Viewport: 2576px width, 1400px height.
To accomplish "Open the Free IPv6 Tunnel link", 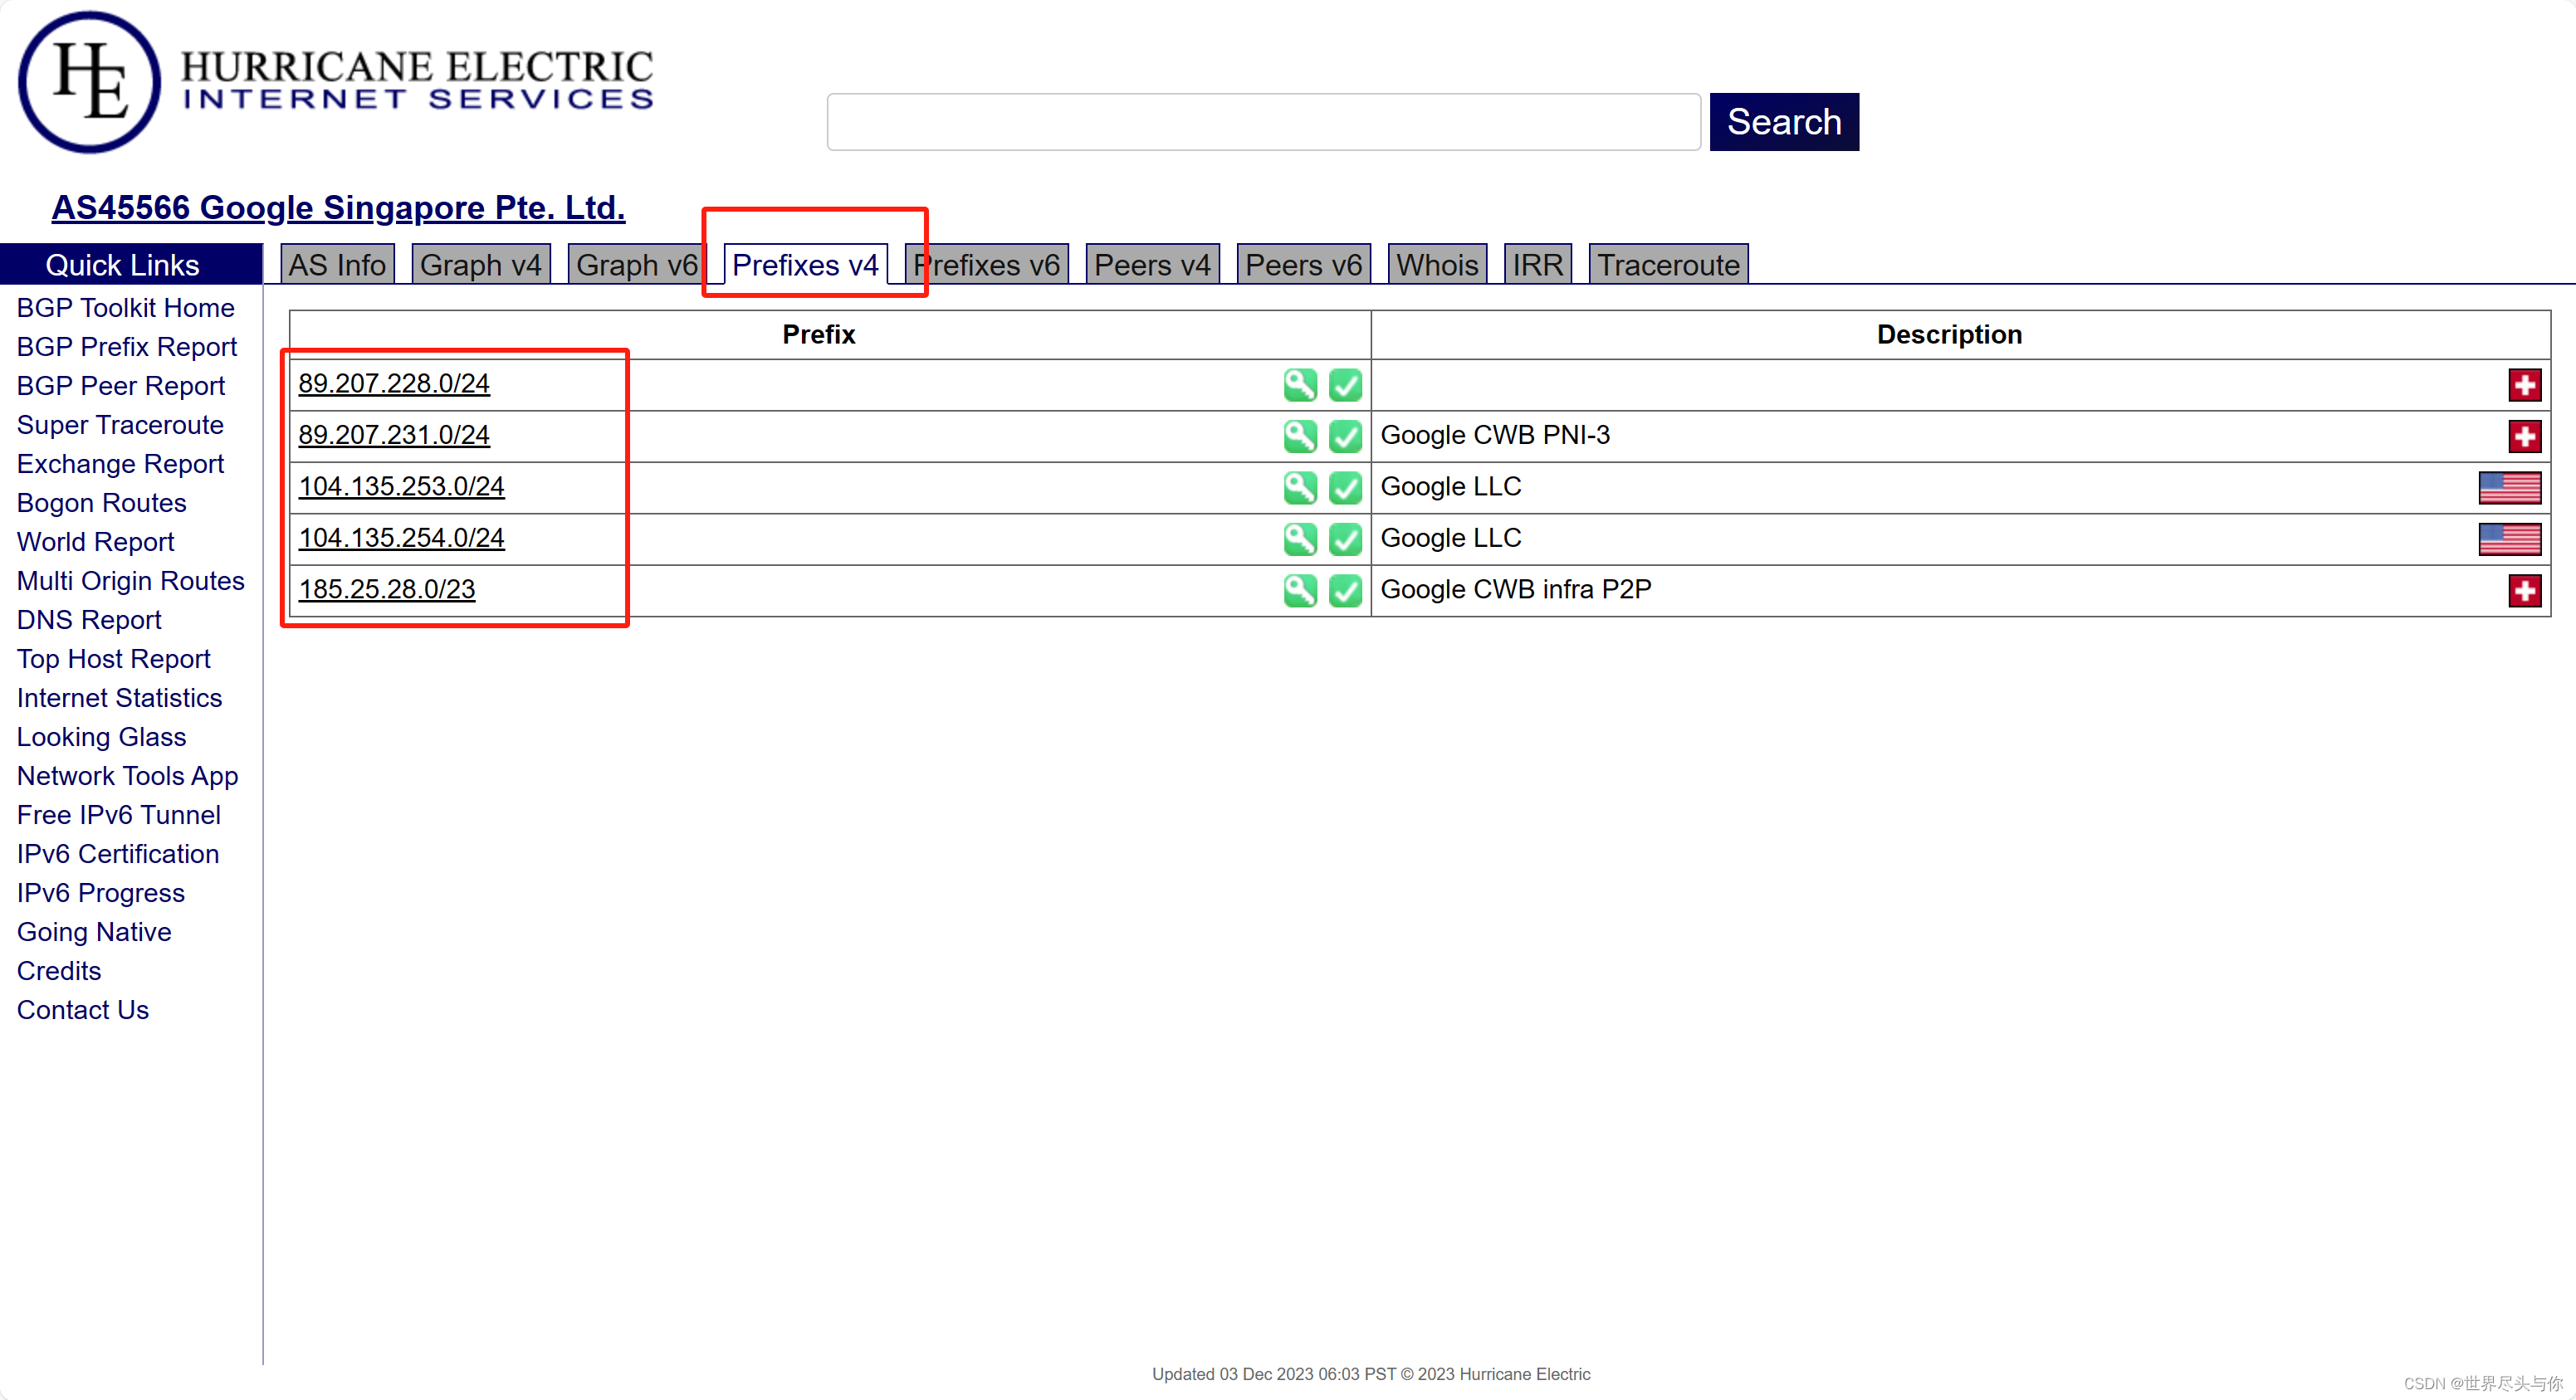I will [118, 815].
